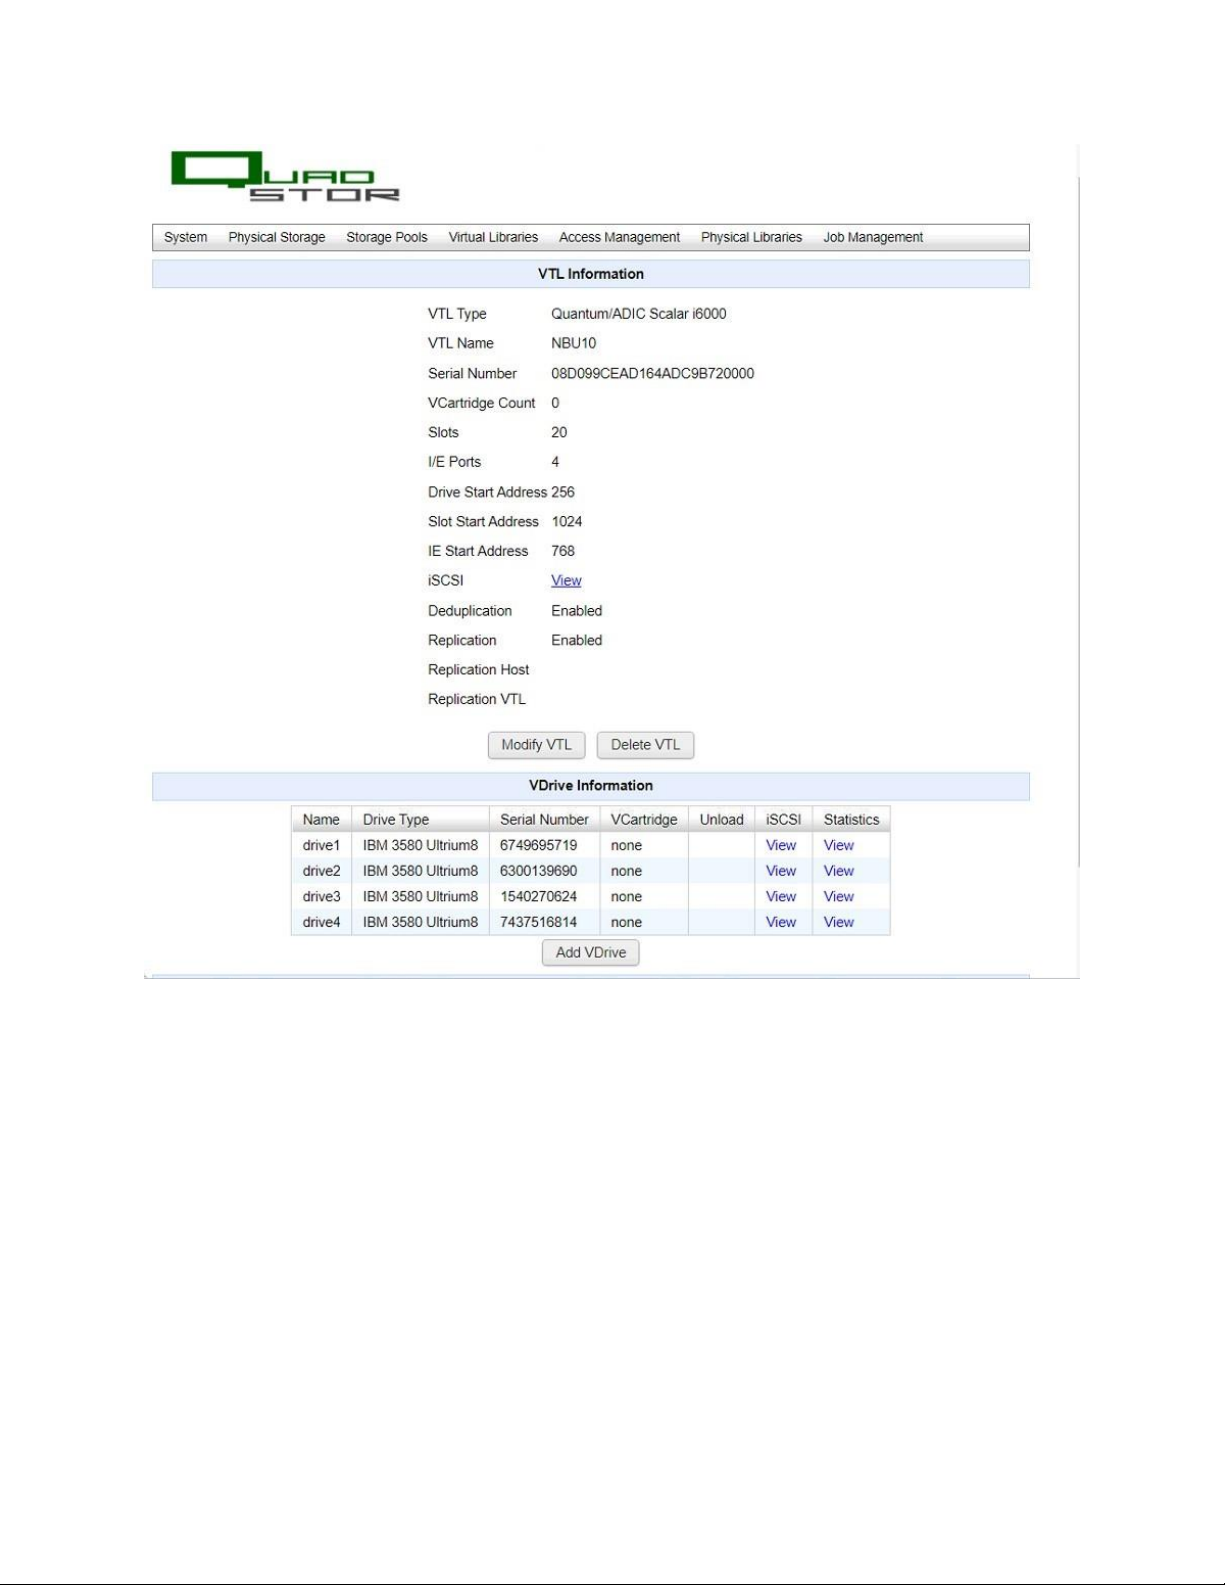View Statistics for drive1
The height and width of the screenshot is (1585, 1225).
[839, 845]
